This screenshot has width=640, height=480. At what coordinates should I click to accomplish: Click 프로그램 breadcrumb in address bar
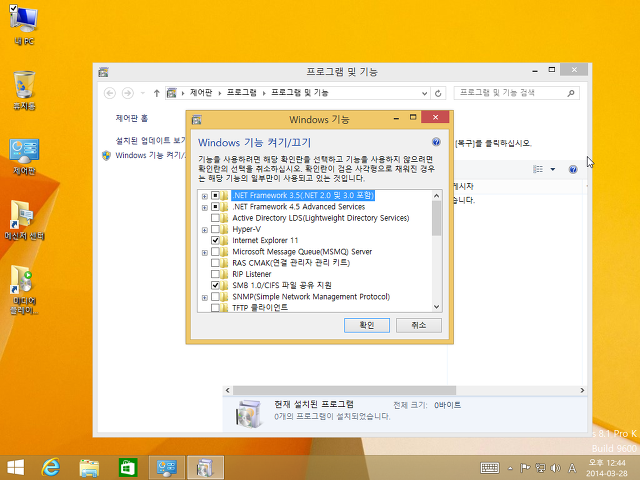tap(242, 93)
